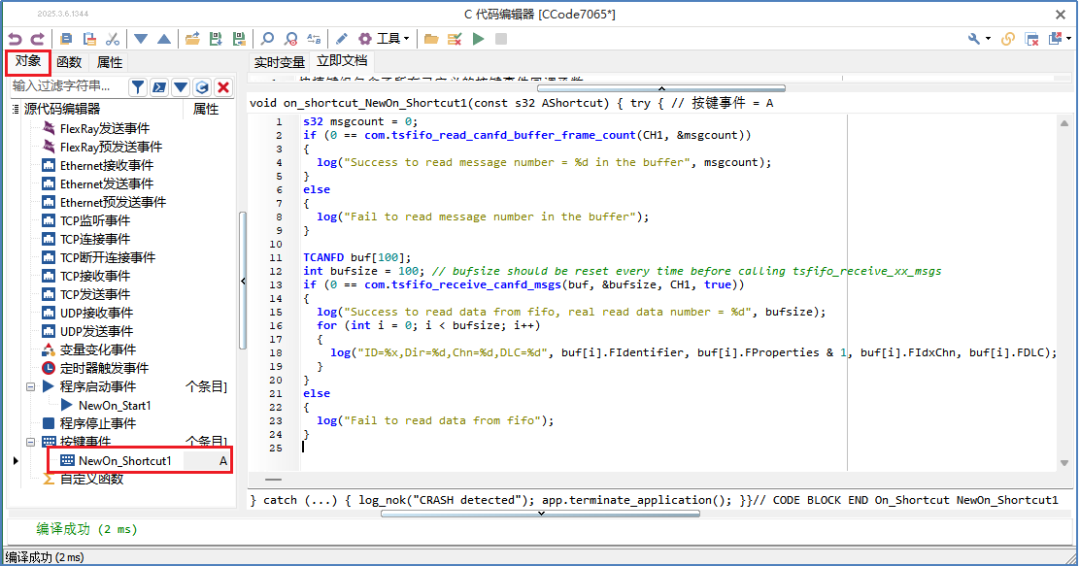1080x566 pixels.
Task: Focus the 输入过滤字符串 filter input
Action: [x=68, y=86]
